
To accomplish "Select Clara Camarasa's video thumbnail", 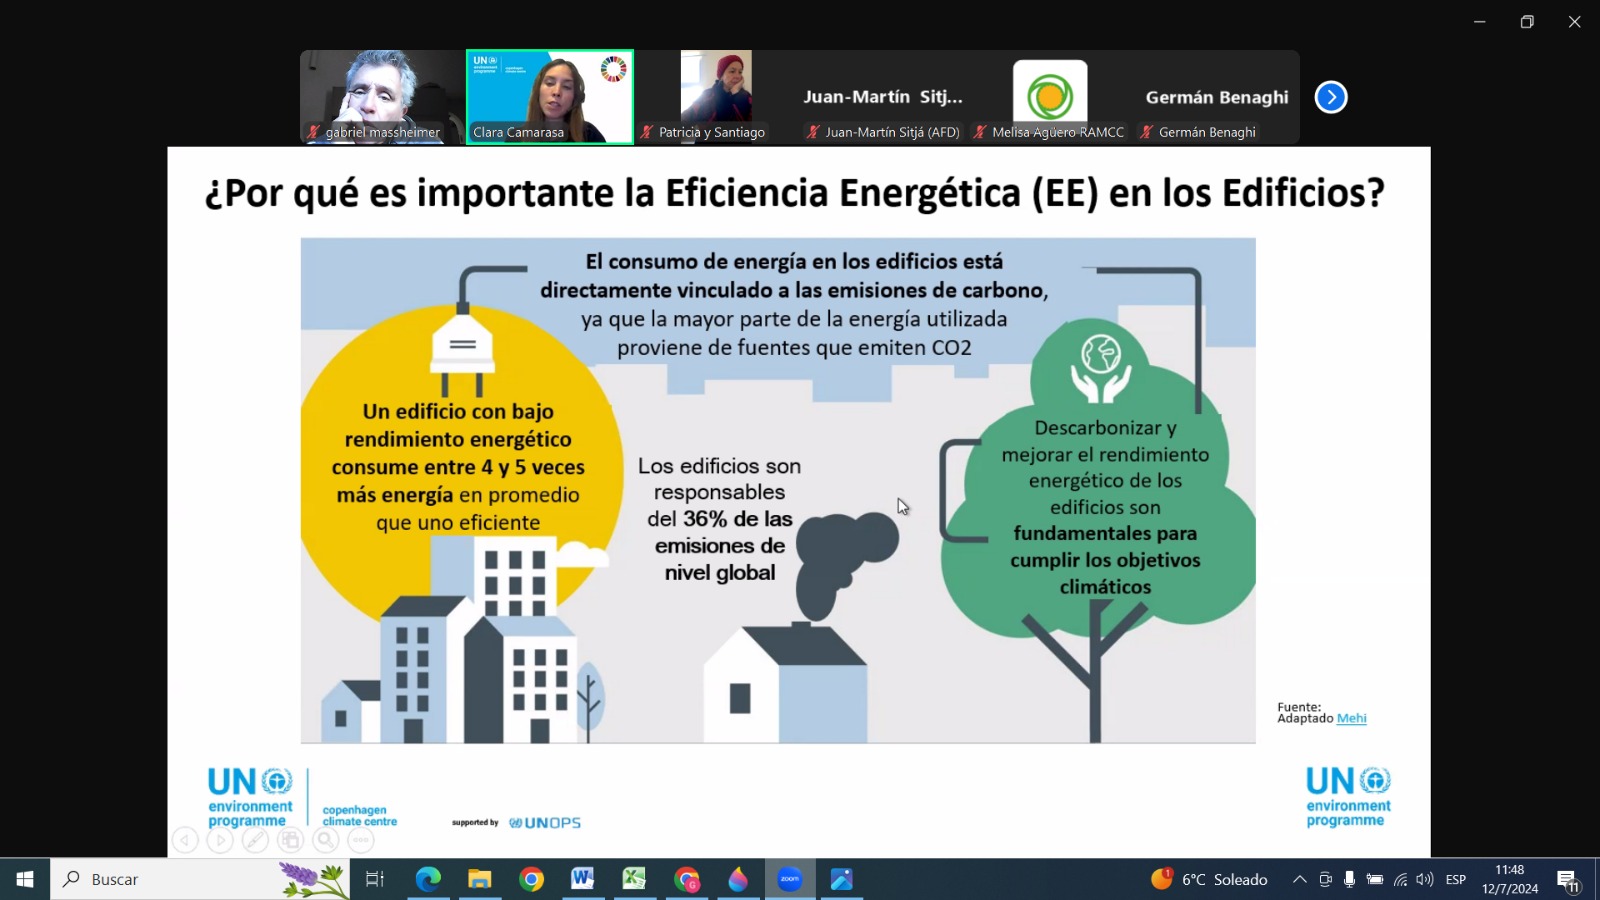I will pyautogui.click(x=550, y=97).
